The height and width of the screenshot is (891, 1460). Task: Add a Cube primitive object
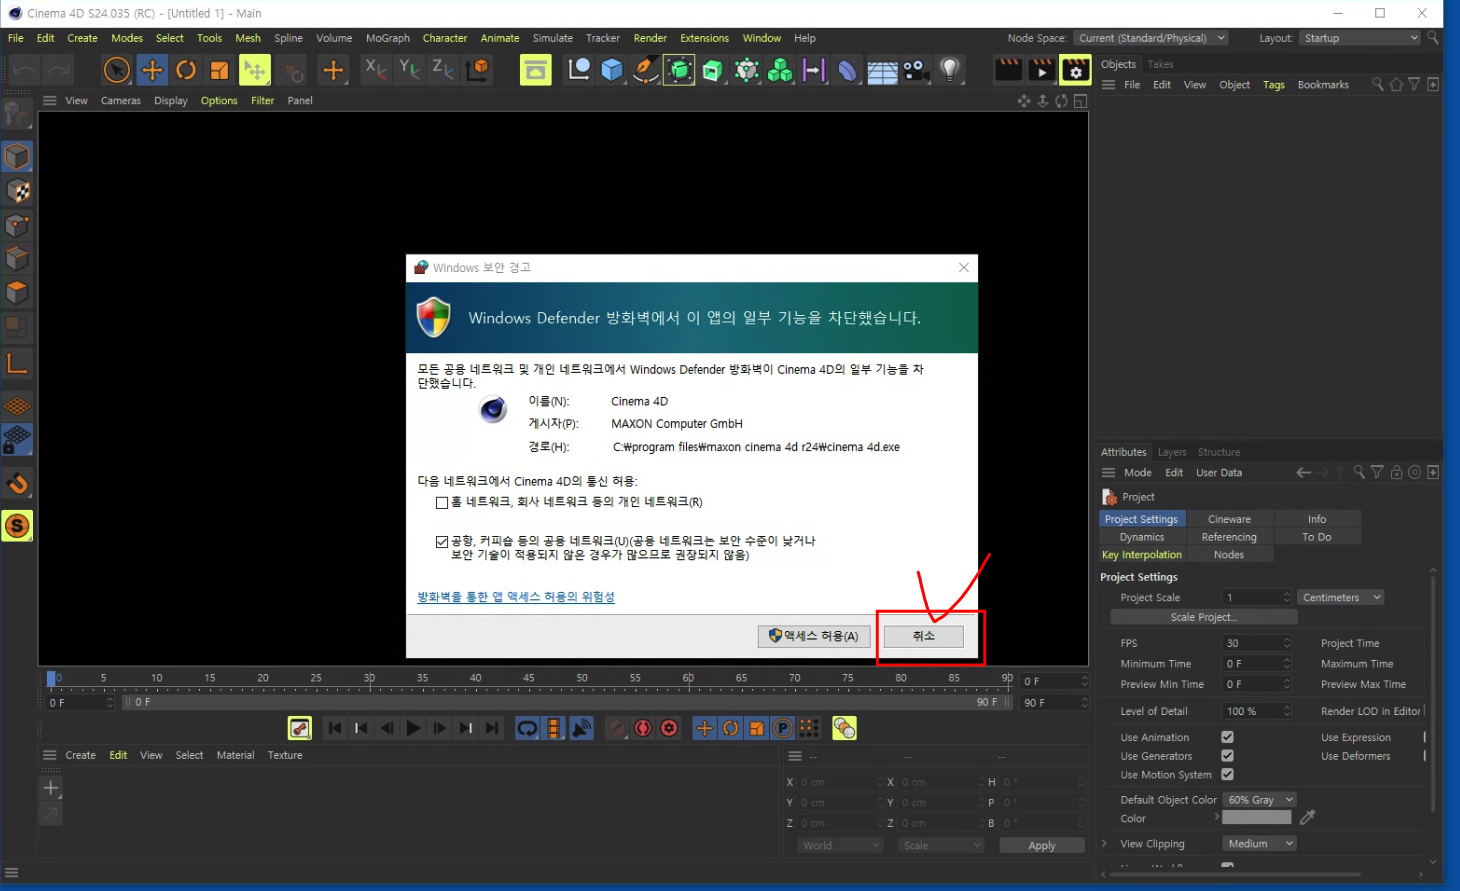coord(612,70)
